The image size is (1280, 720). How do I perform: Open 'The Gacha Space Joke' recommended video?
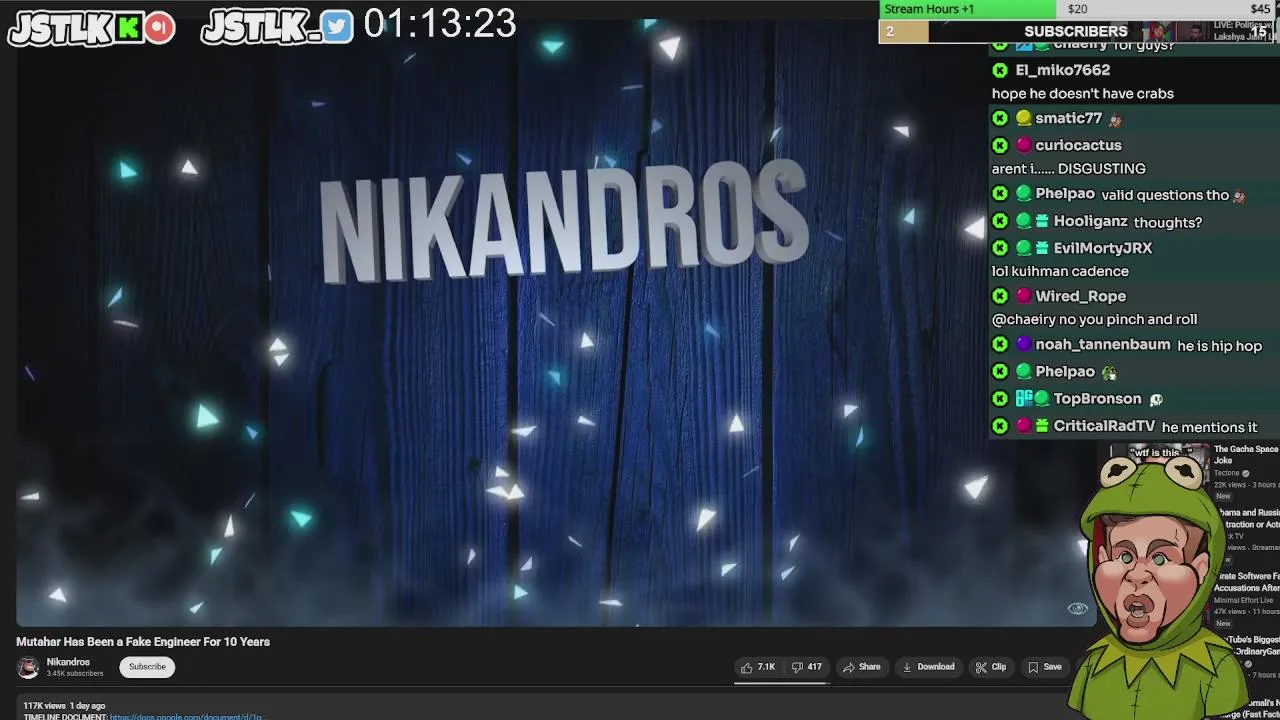[x=1245, y=455]
